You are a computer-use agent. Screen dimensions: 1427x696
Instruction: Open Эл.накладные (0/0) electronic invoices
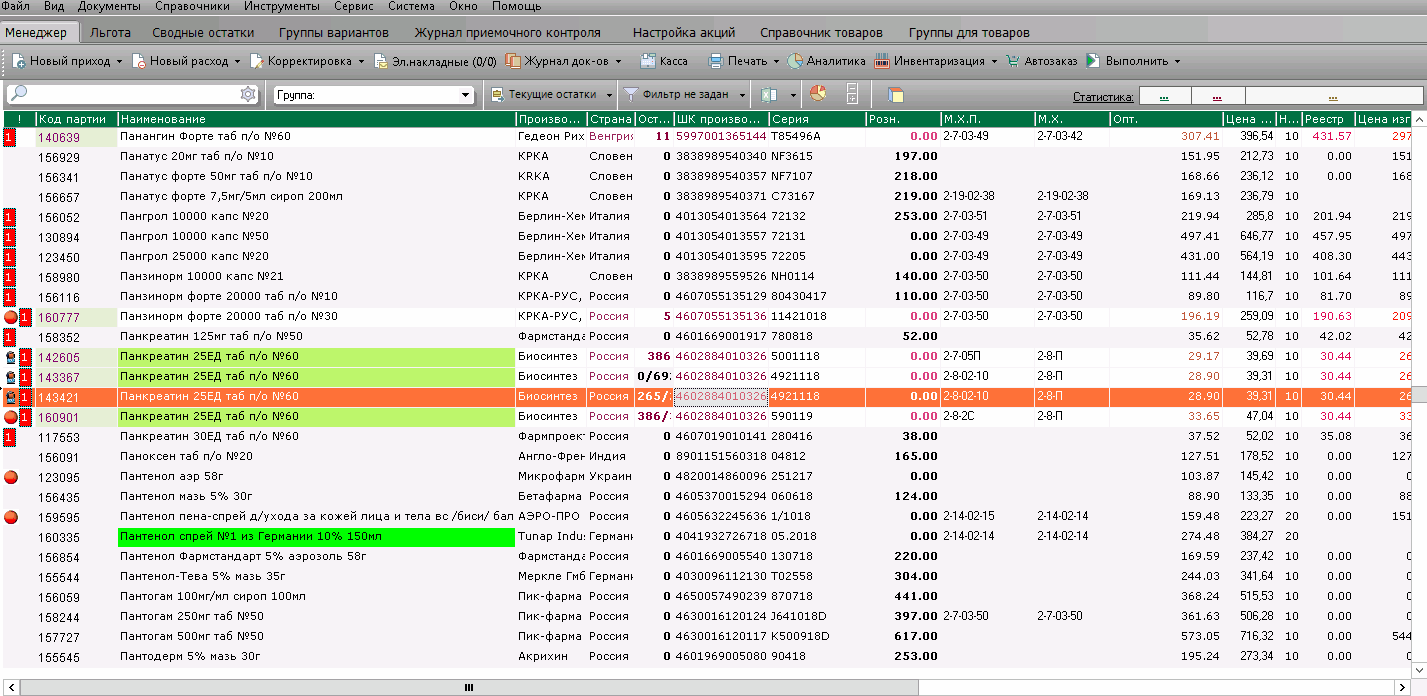click(x=435, y=61)
